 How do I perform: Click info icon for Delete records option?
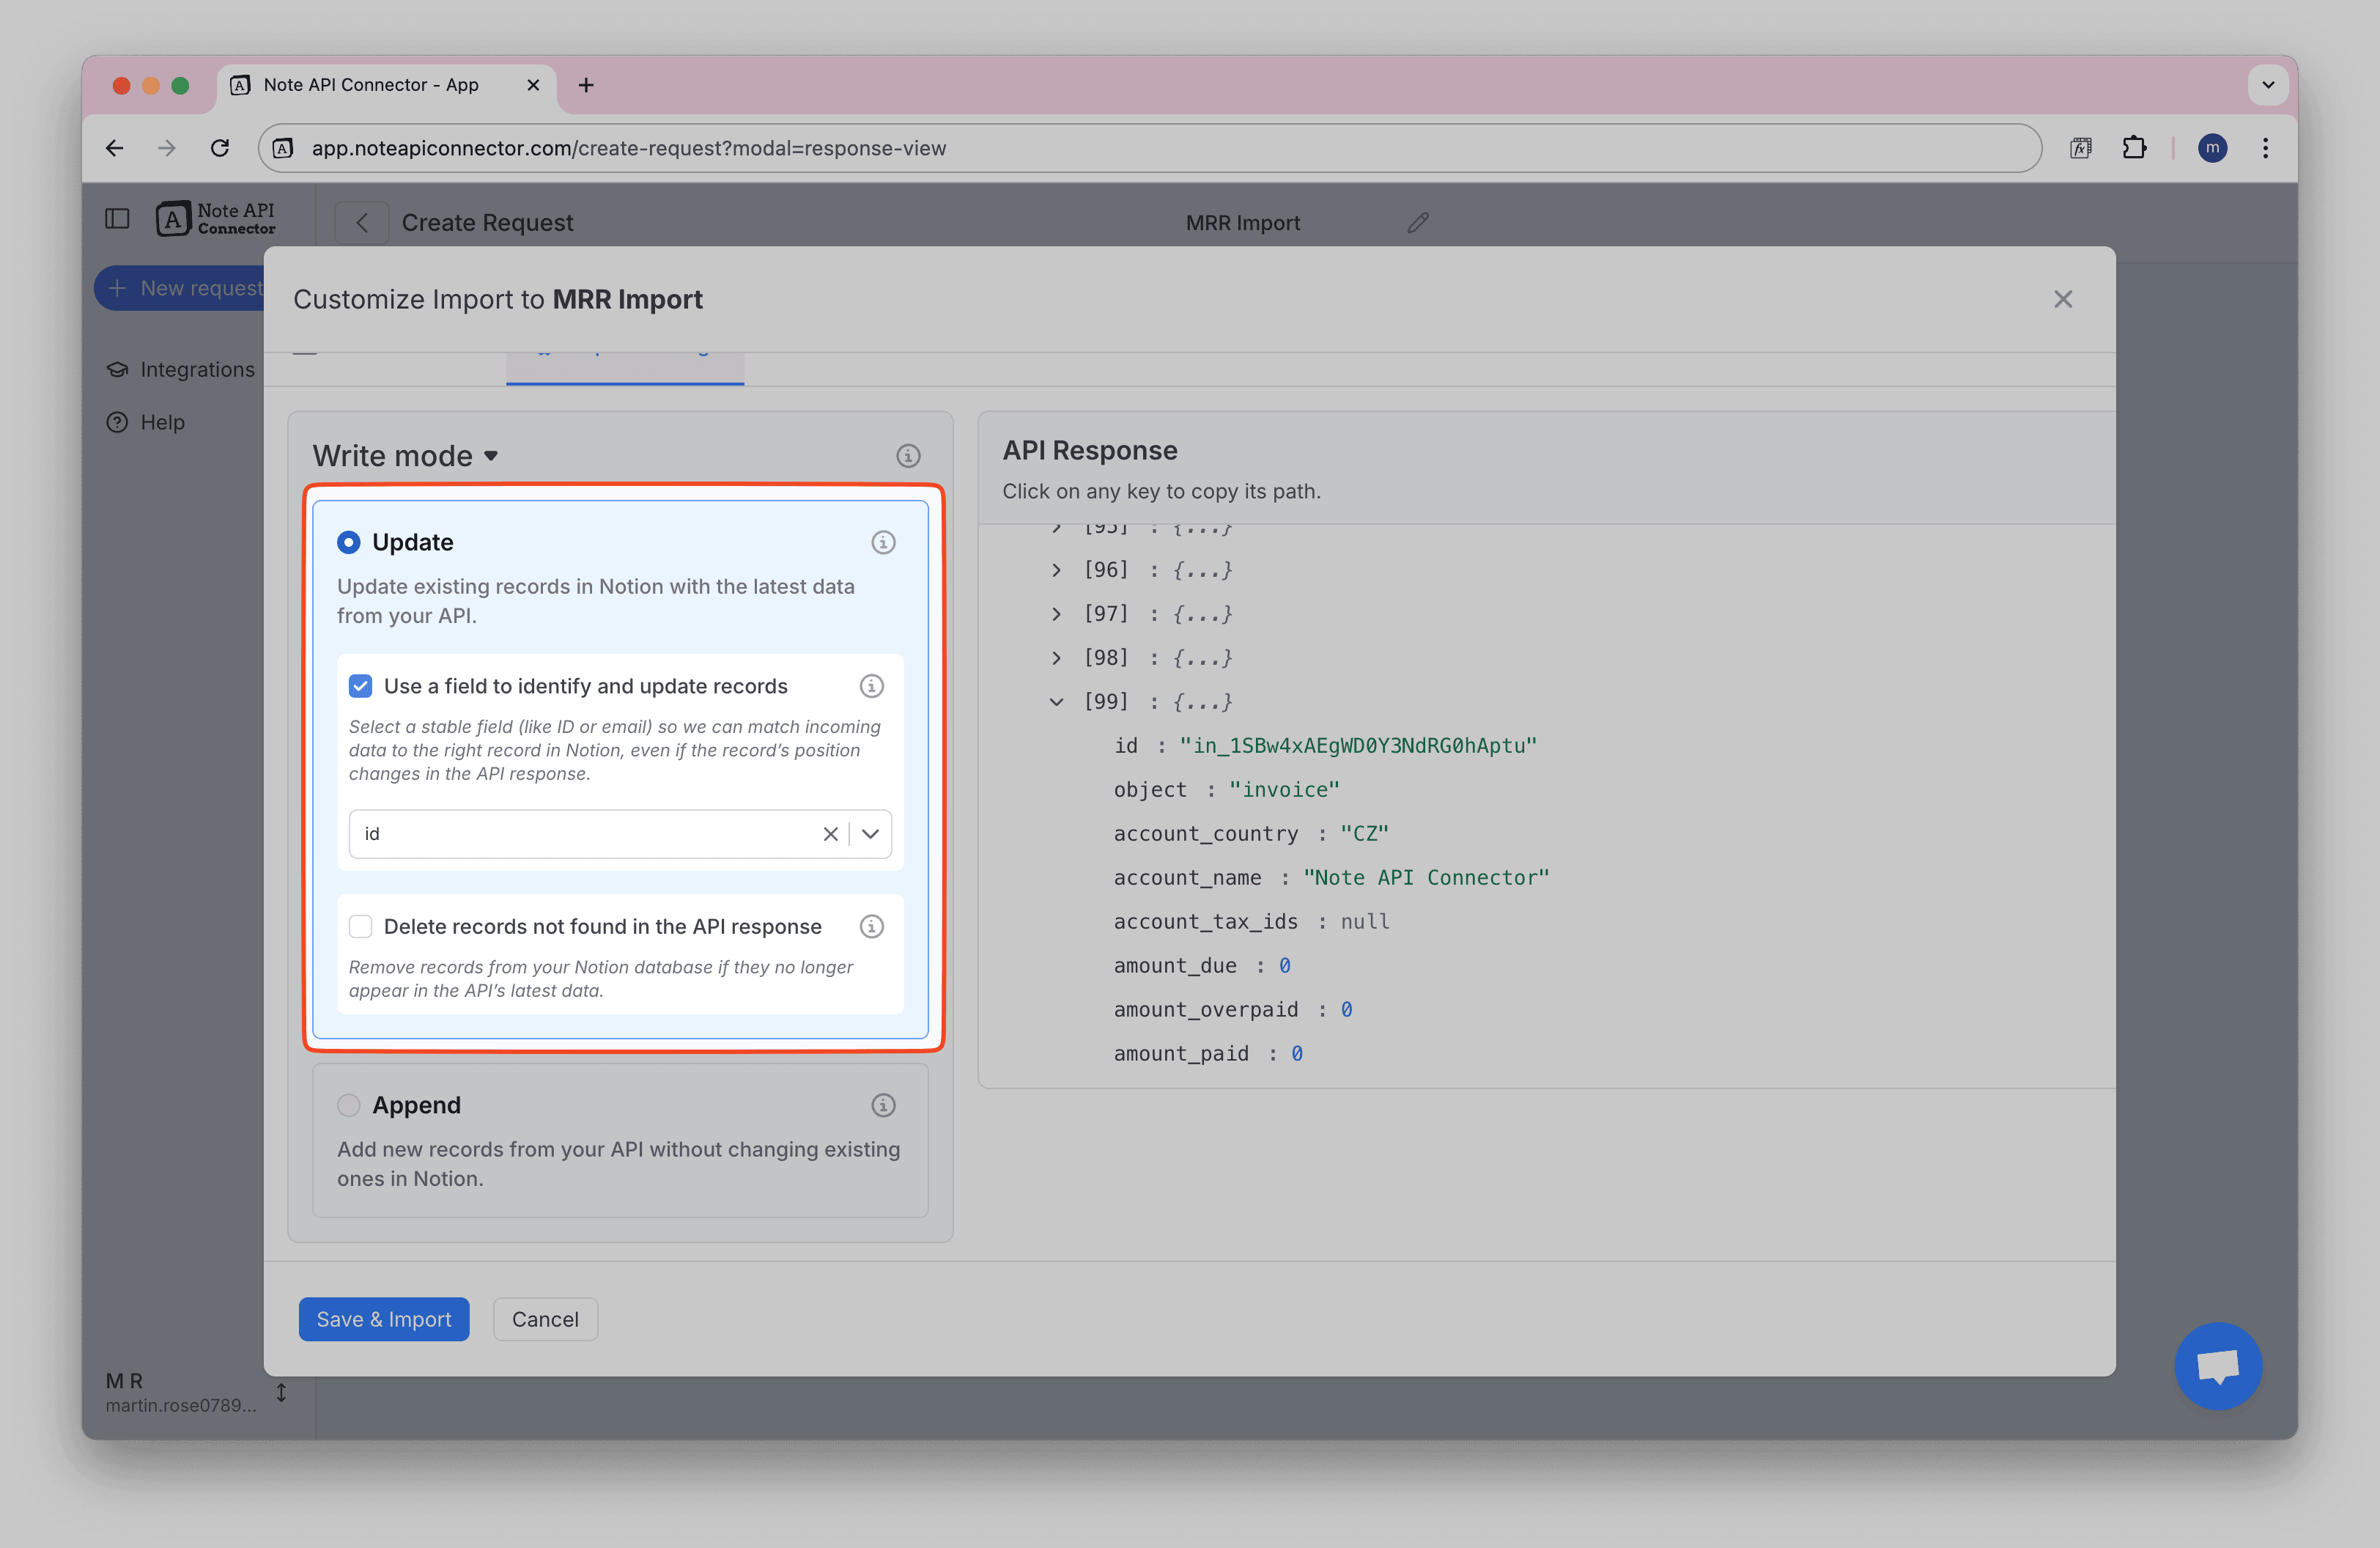pos(871,926)
